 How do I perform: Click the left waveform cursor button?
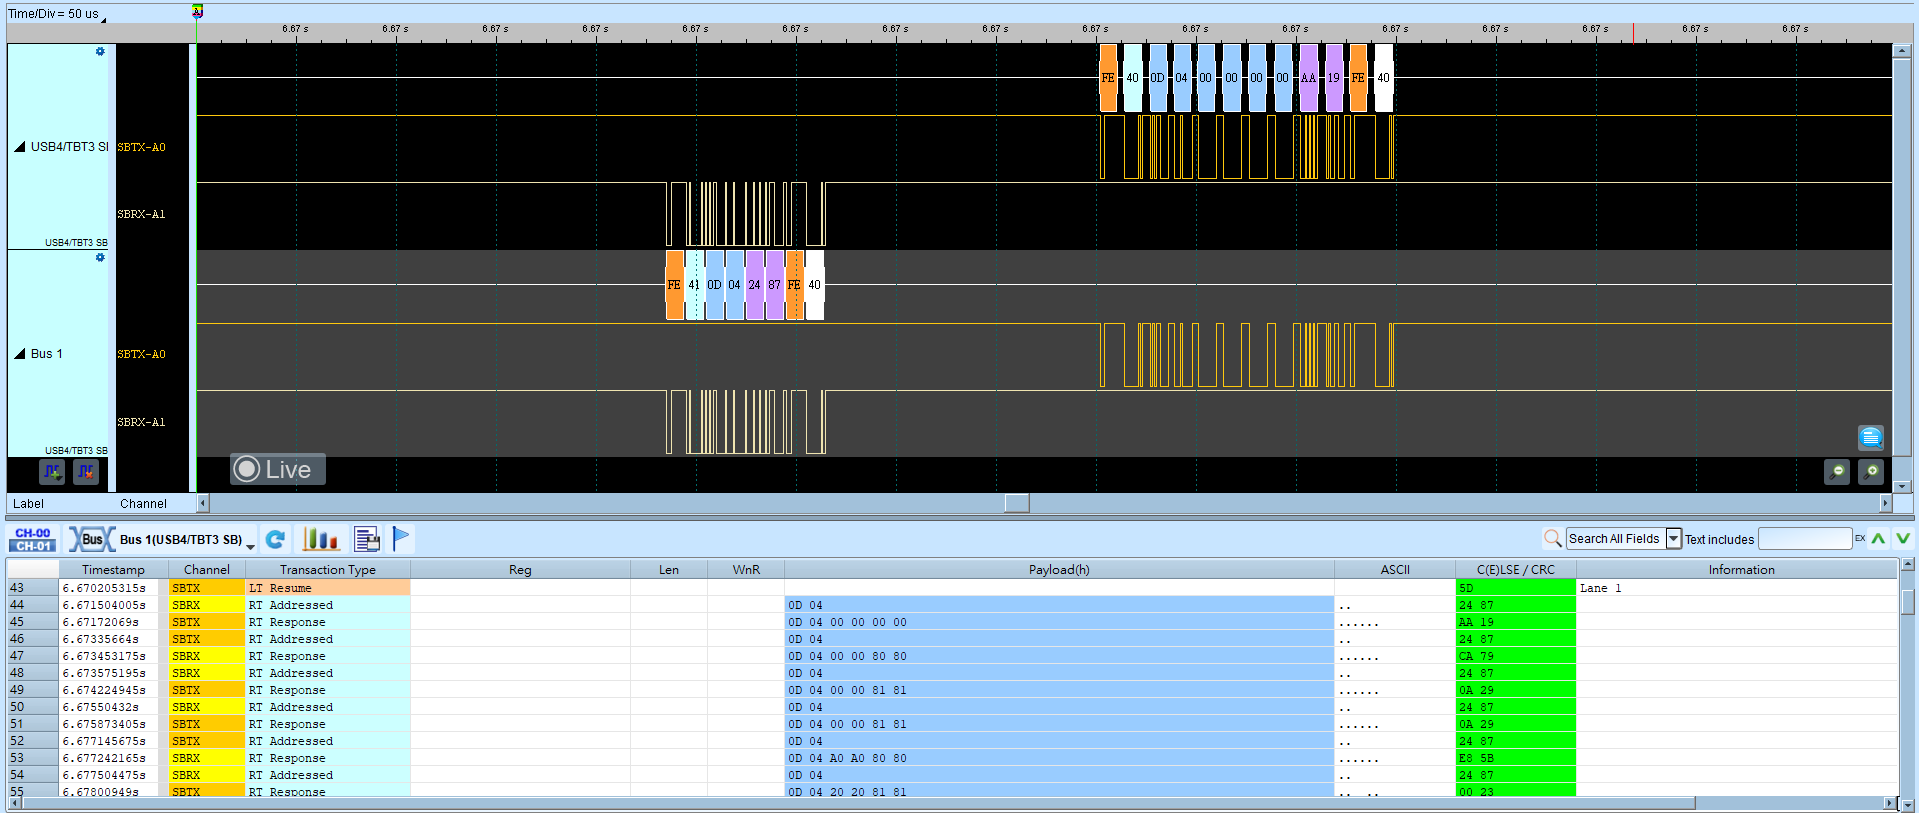click(52, 471)
